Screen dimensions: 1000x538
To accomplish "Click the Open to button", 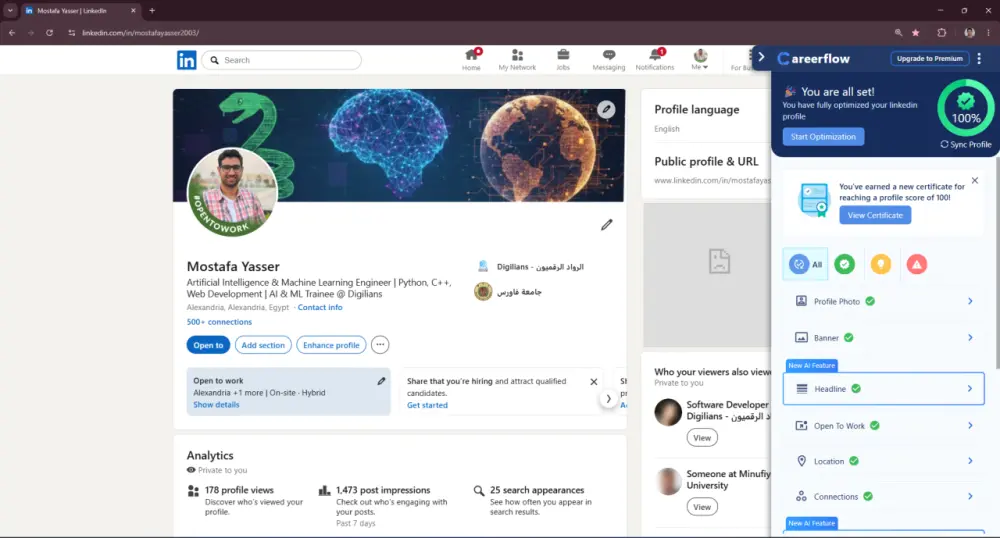I will click(x=209, y=345).
